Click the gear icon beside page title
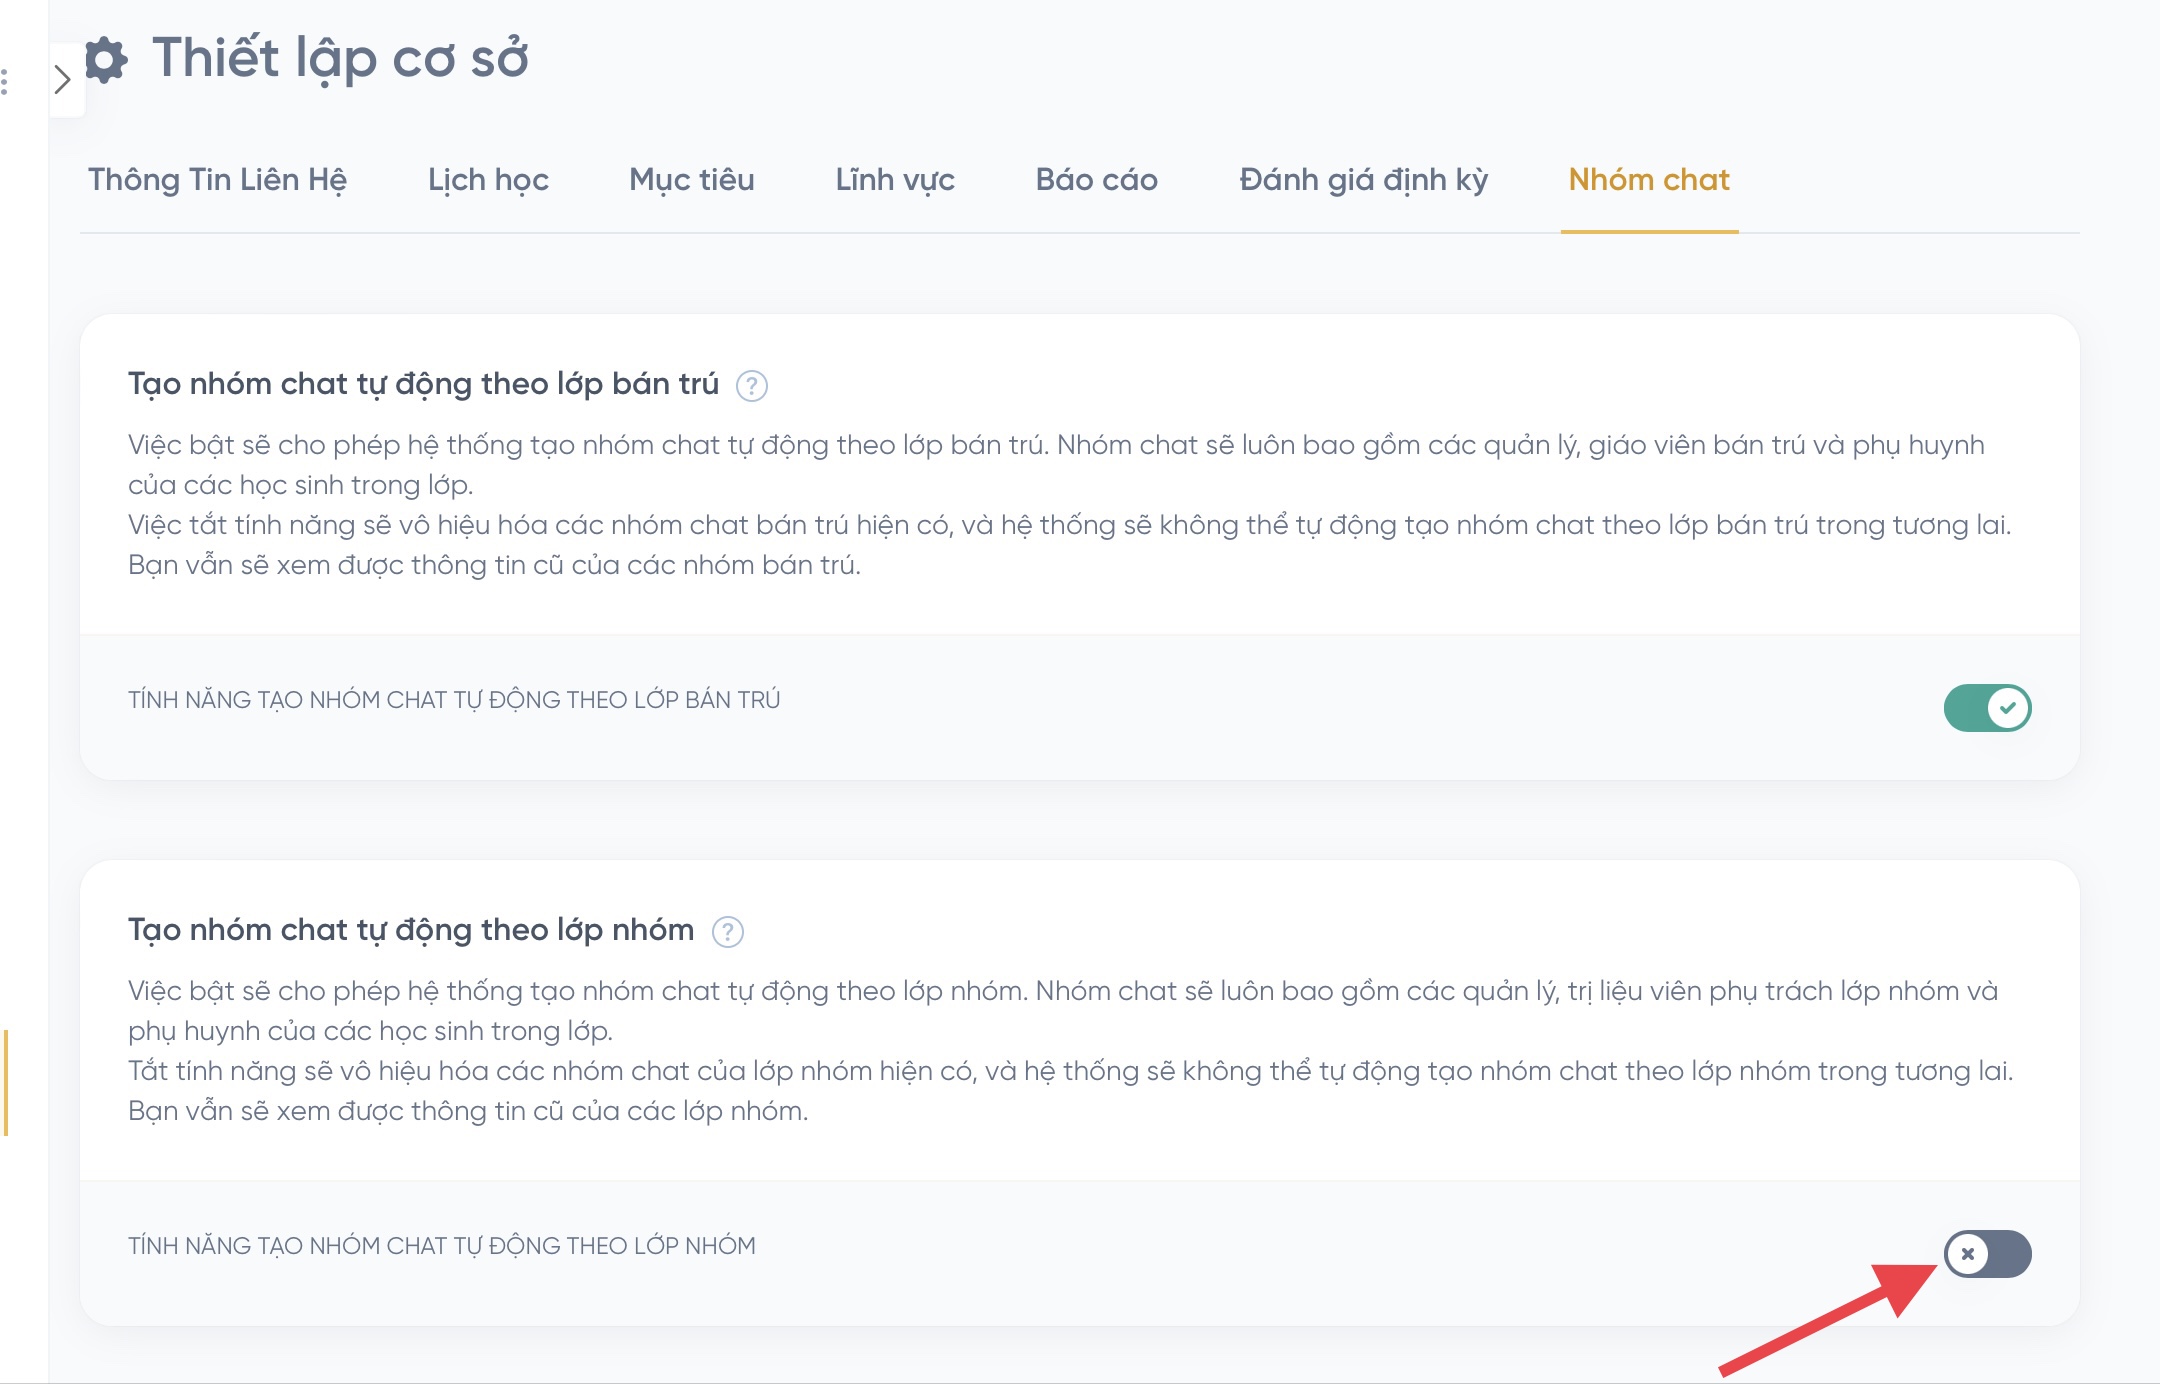 106,59
